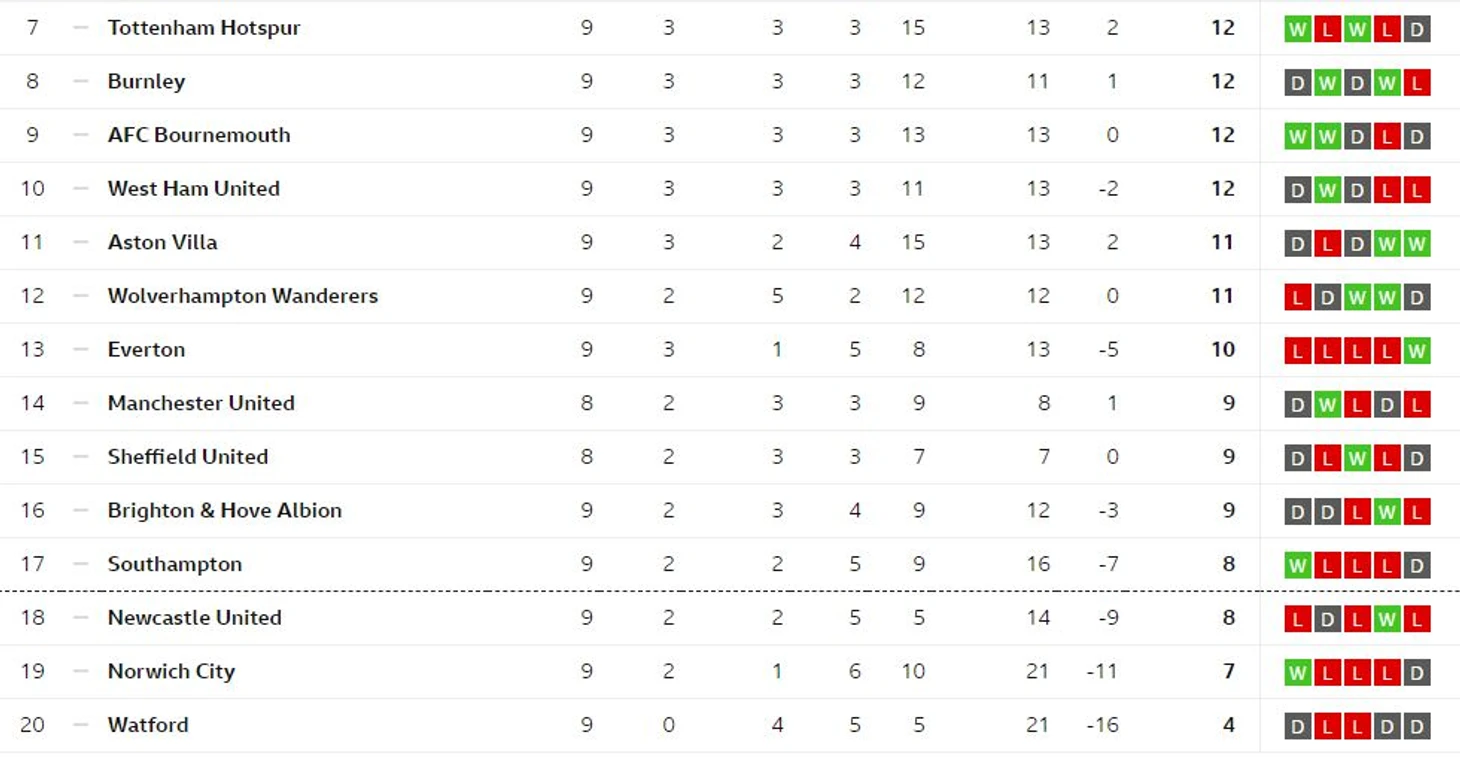Open the Tottenham Hotspur team link

pyautogui.click(x=204, y=28)
